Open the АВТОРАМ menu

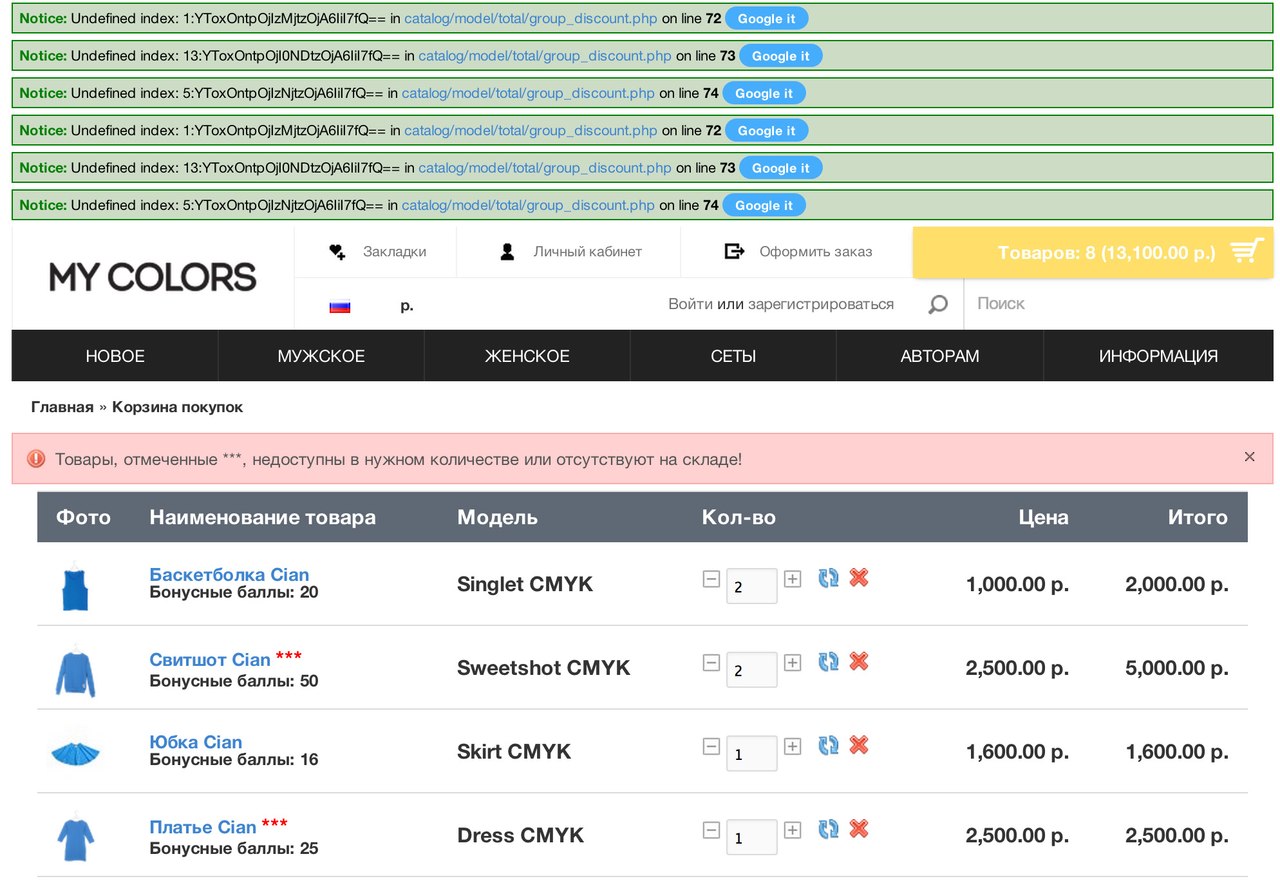pyautogui.click(x=940, y=356)
